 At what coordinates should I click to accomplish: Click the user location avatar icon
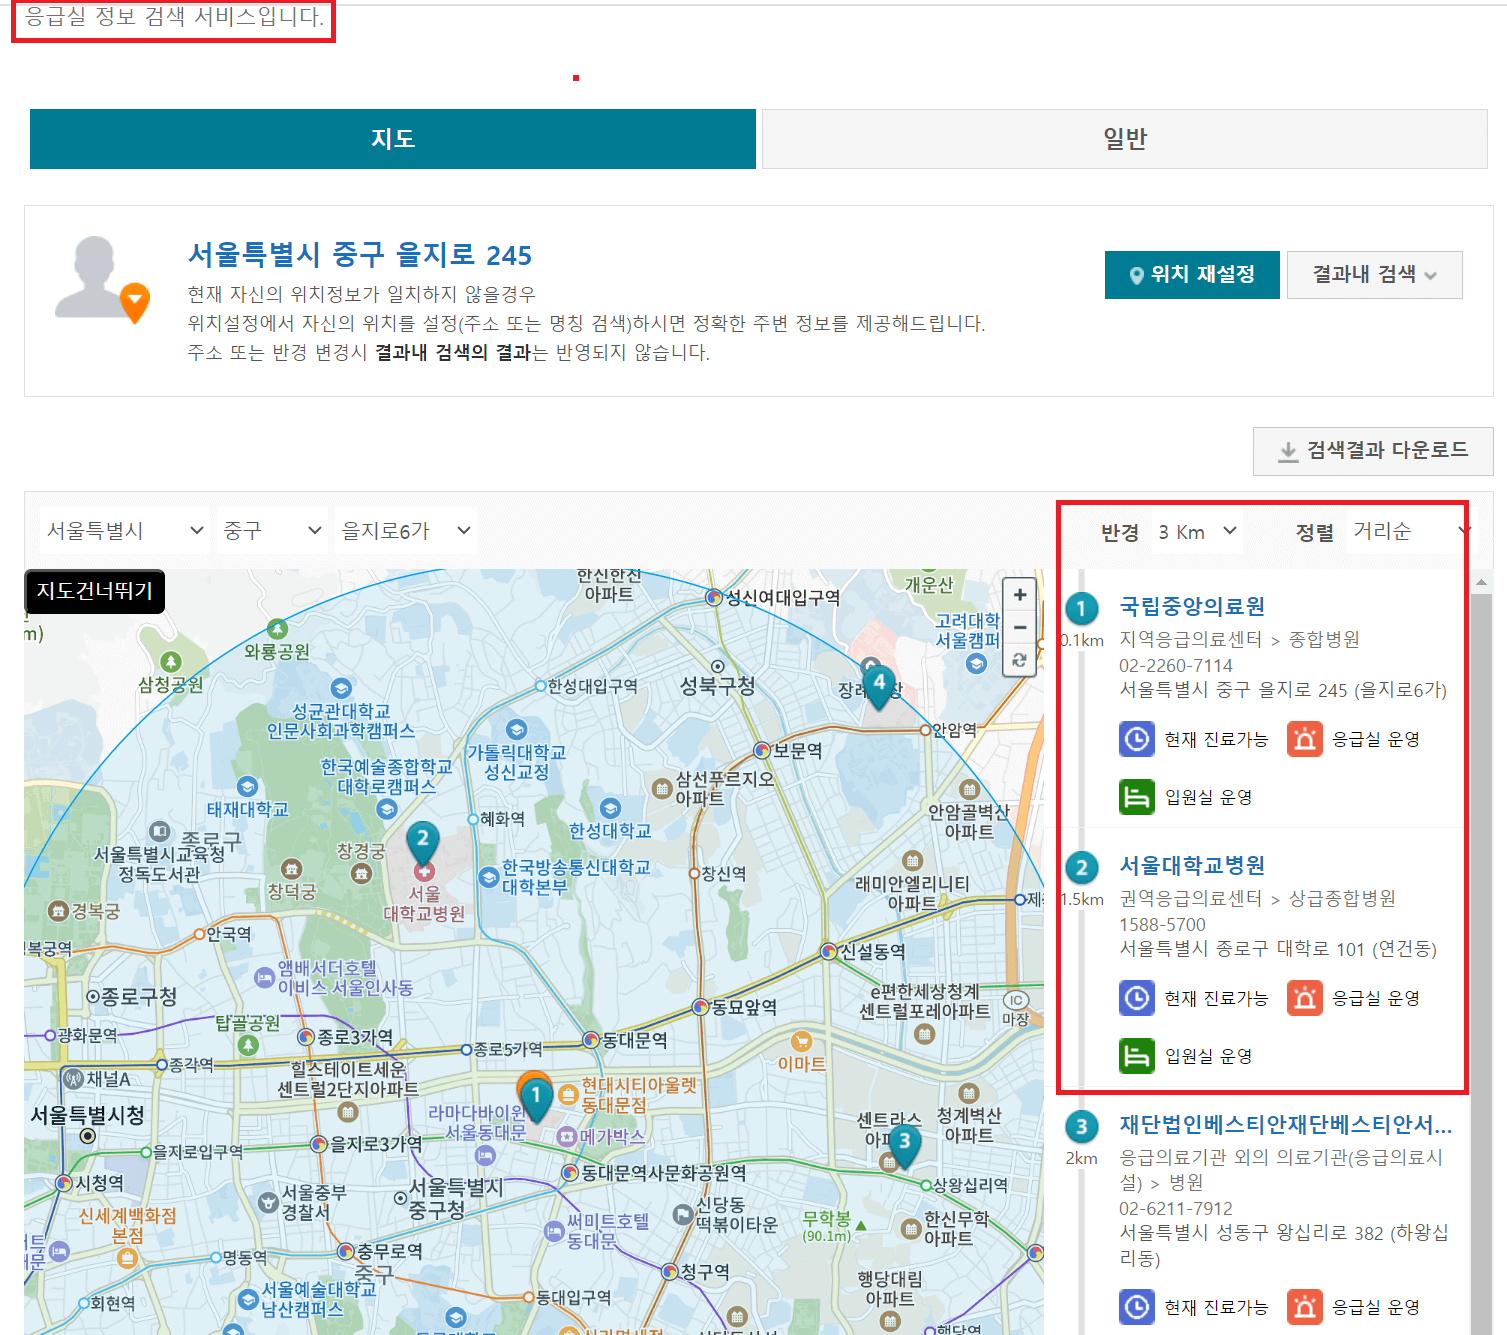tap(101, 280)
